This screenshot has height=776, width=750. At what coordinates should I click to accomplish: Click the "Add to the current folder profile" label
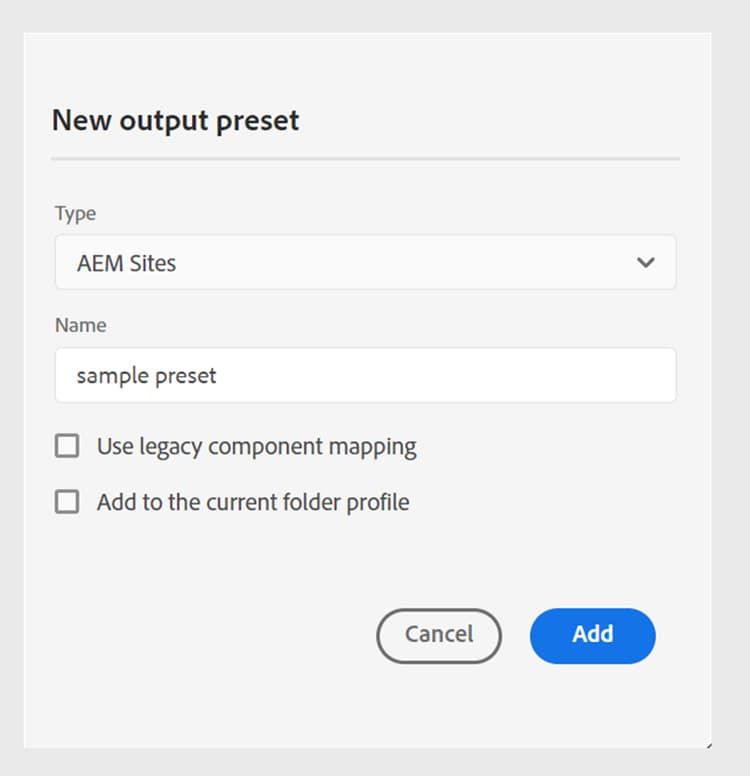253,502
